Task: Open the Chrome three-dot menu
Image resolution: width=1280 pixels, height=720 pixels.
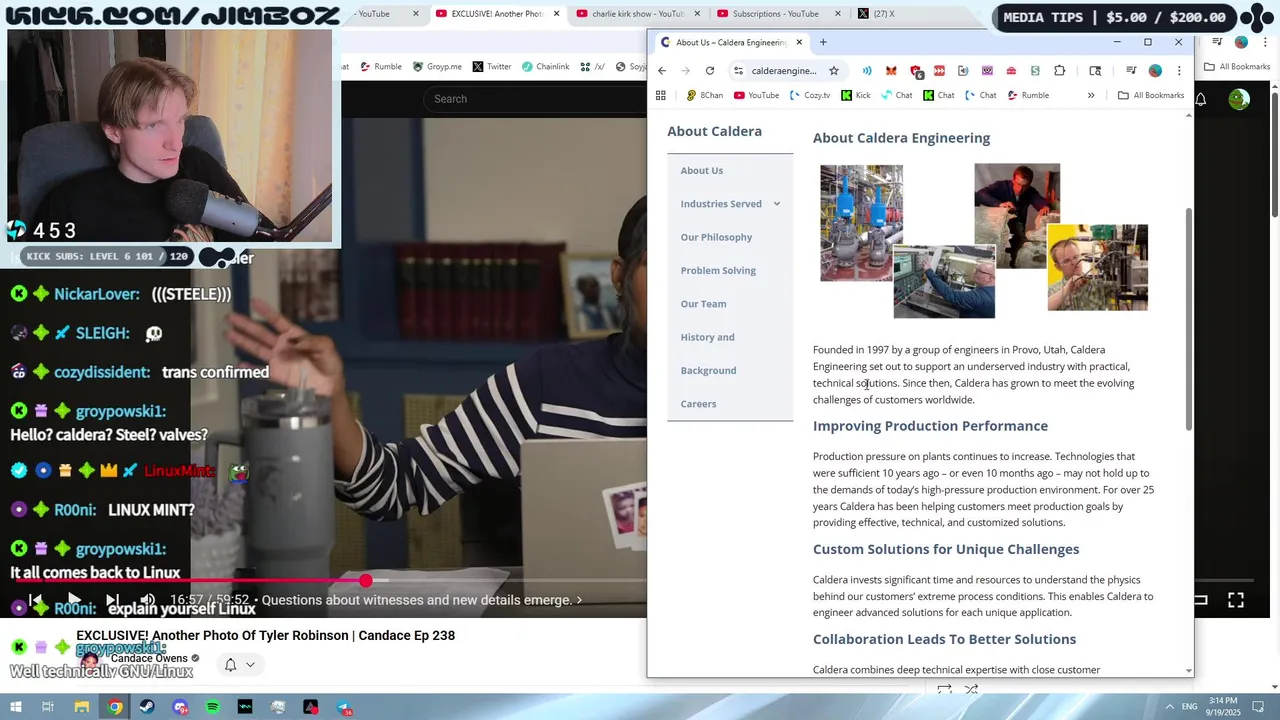Action: [x=1179, y=71]
